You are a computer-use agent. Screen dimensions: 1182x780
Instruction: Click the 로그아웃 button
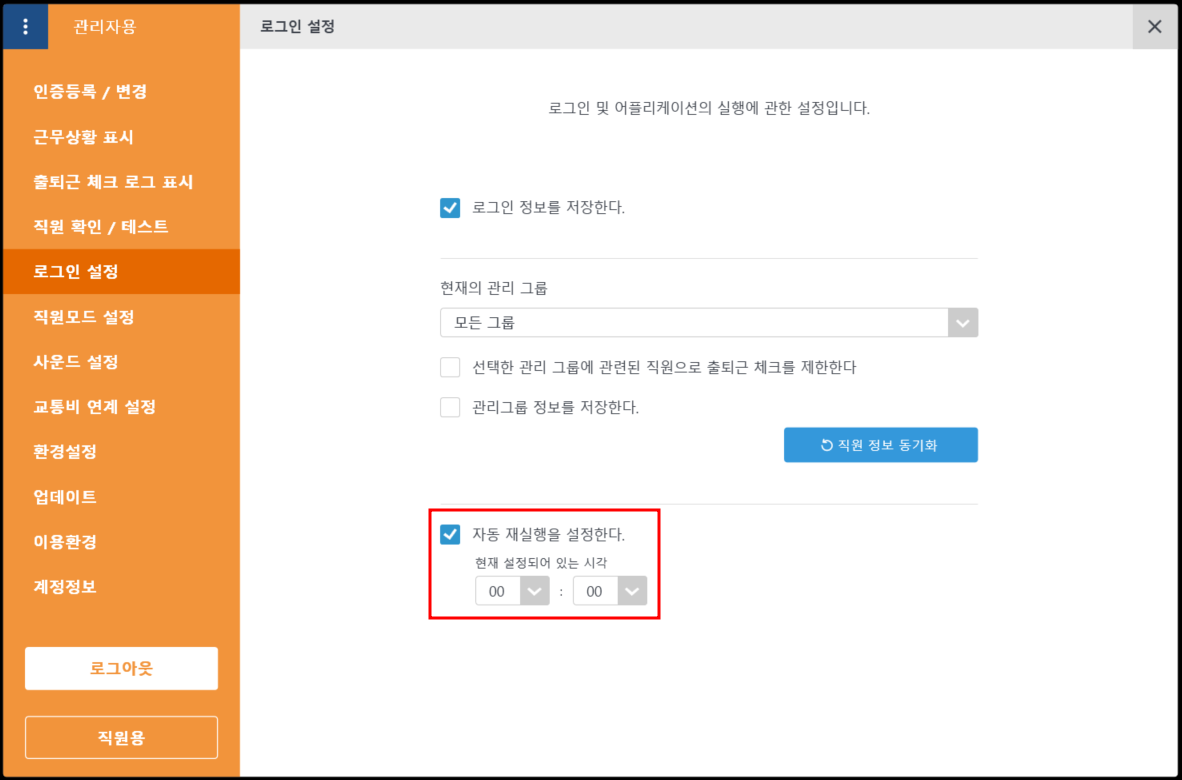(x=121, y=668)
